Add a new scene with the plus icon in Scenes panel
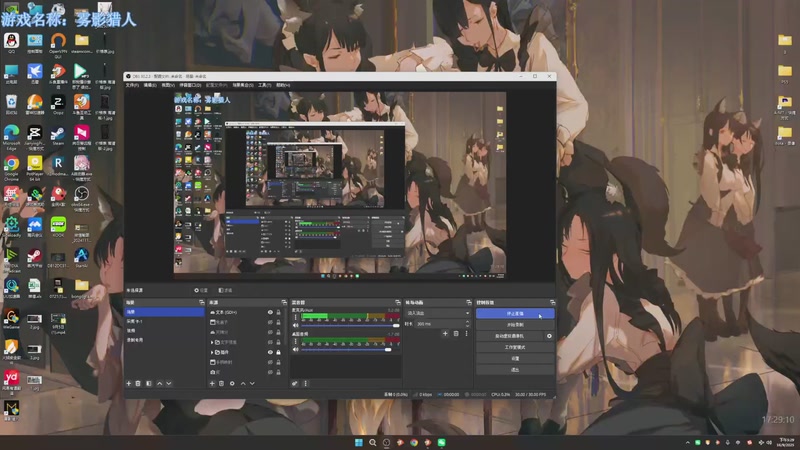The width and height of the screenshot is (800, 450). 129,383
